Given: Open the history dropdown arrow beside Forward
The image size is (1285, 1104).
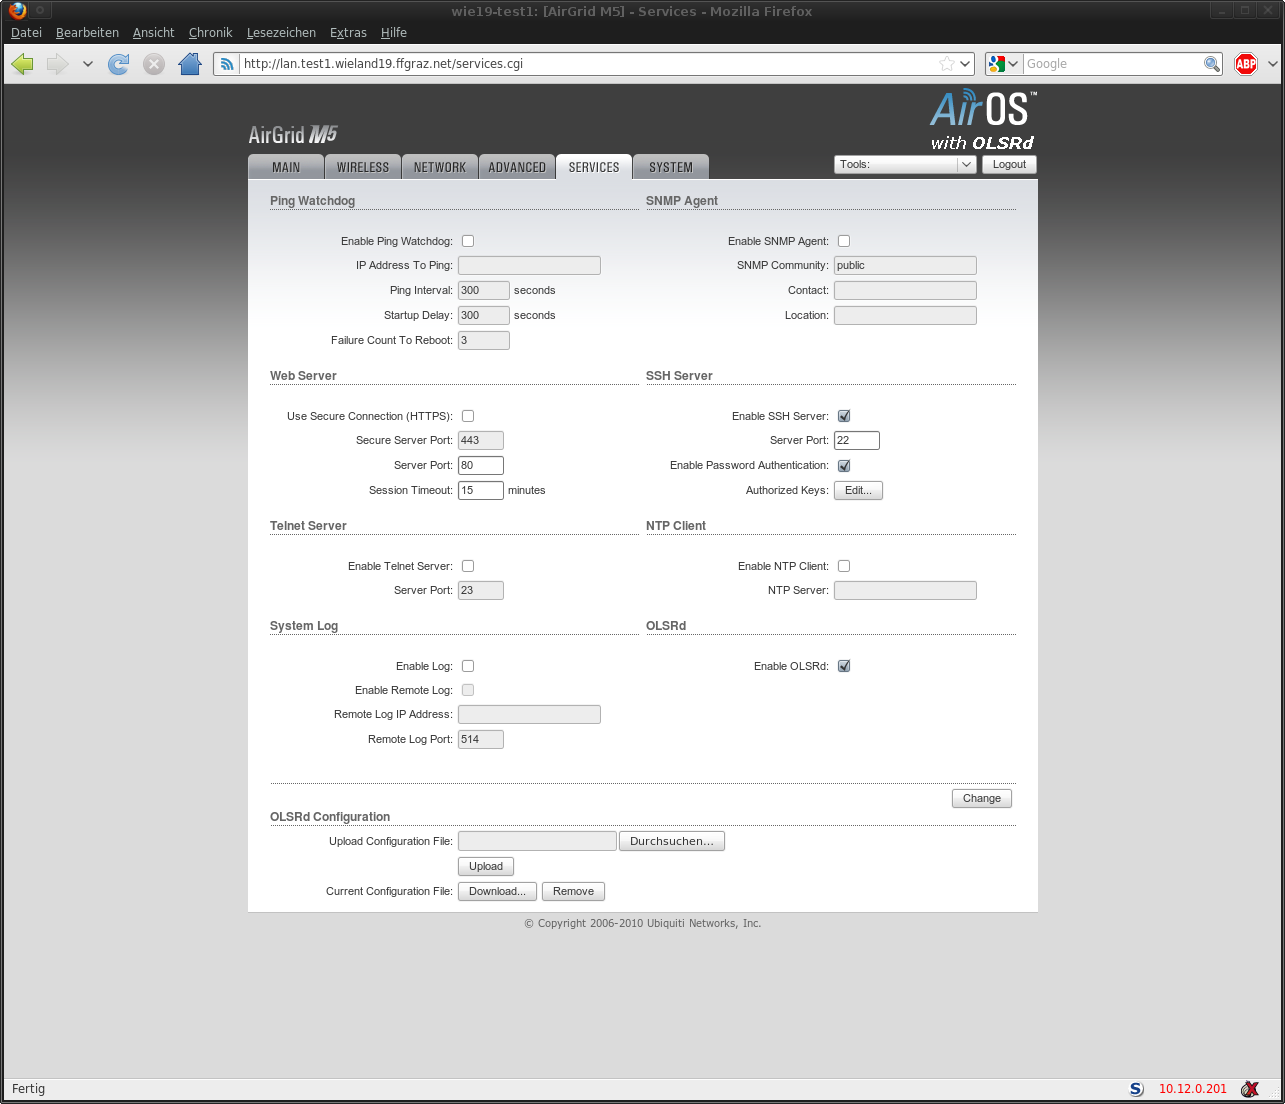Looking at the screenshot, I should [x=88, y=64].
